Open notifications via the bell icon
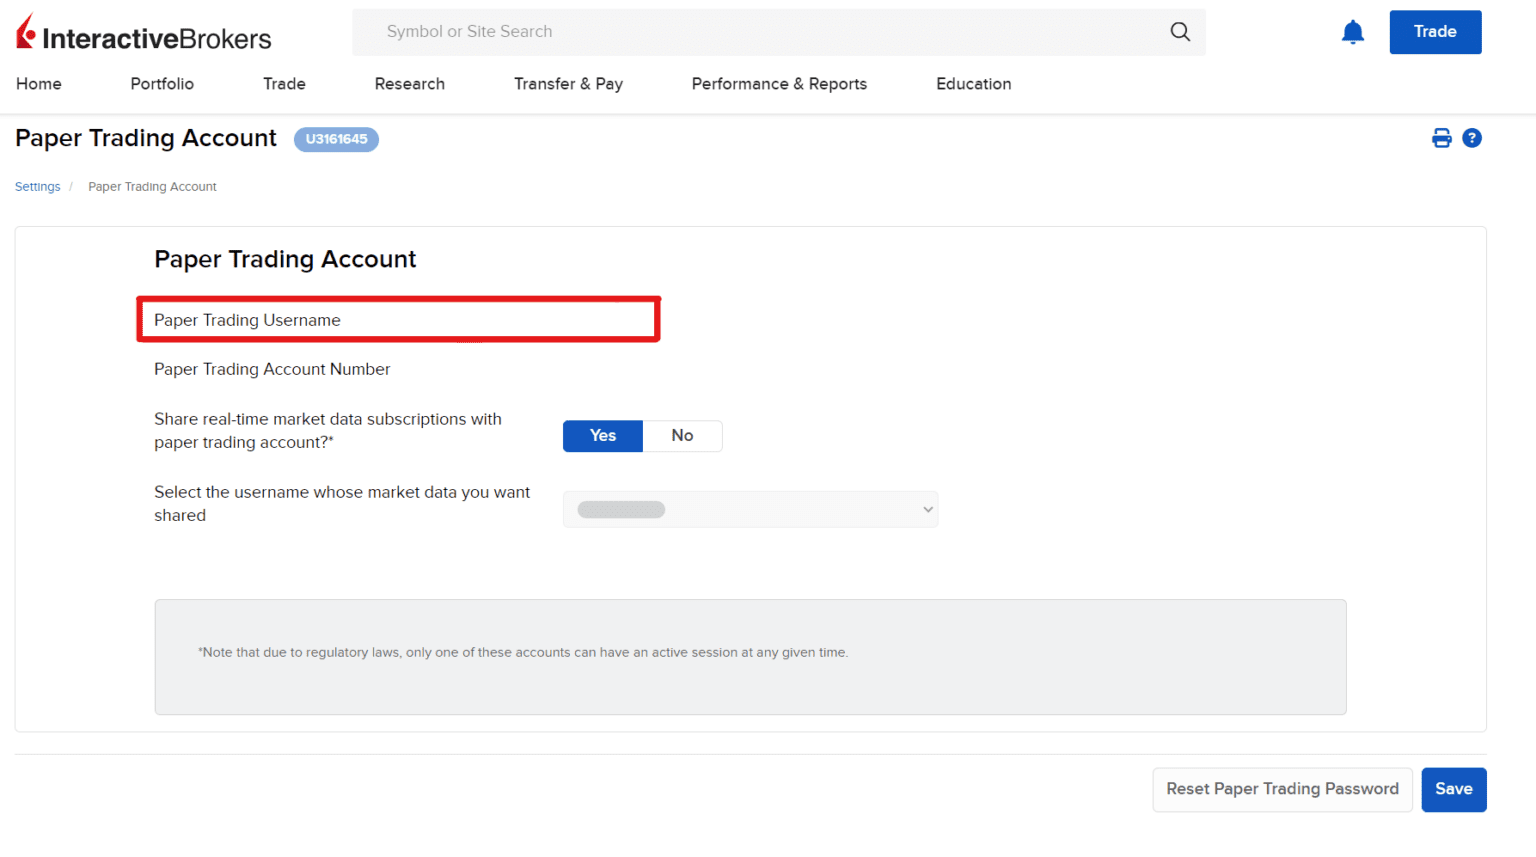 coord(1353,31)
